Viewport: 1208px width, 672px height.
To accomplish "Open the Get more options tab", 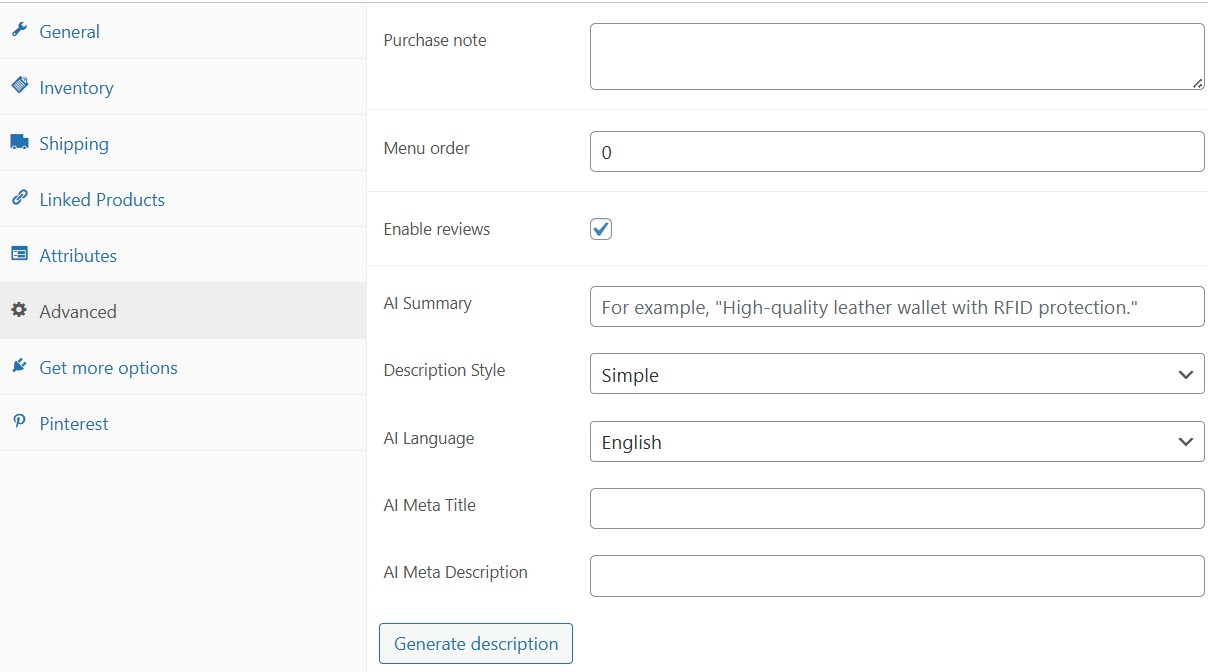I will coord(183,367).
